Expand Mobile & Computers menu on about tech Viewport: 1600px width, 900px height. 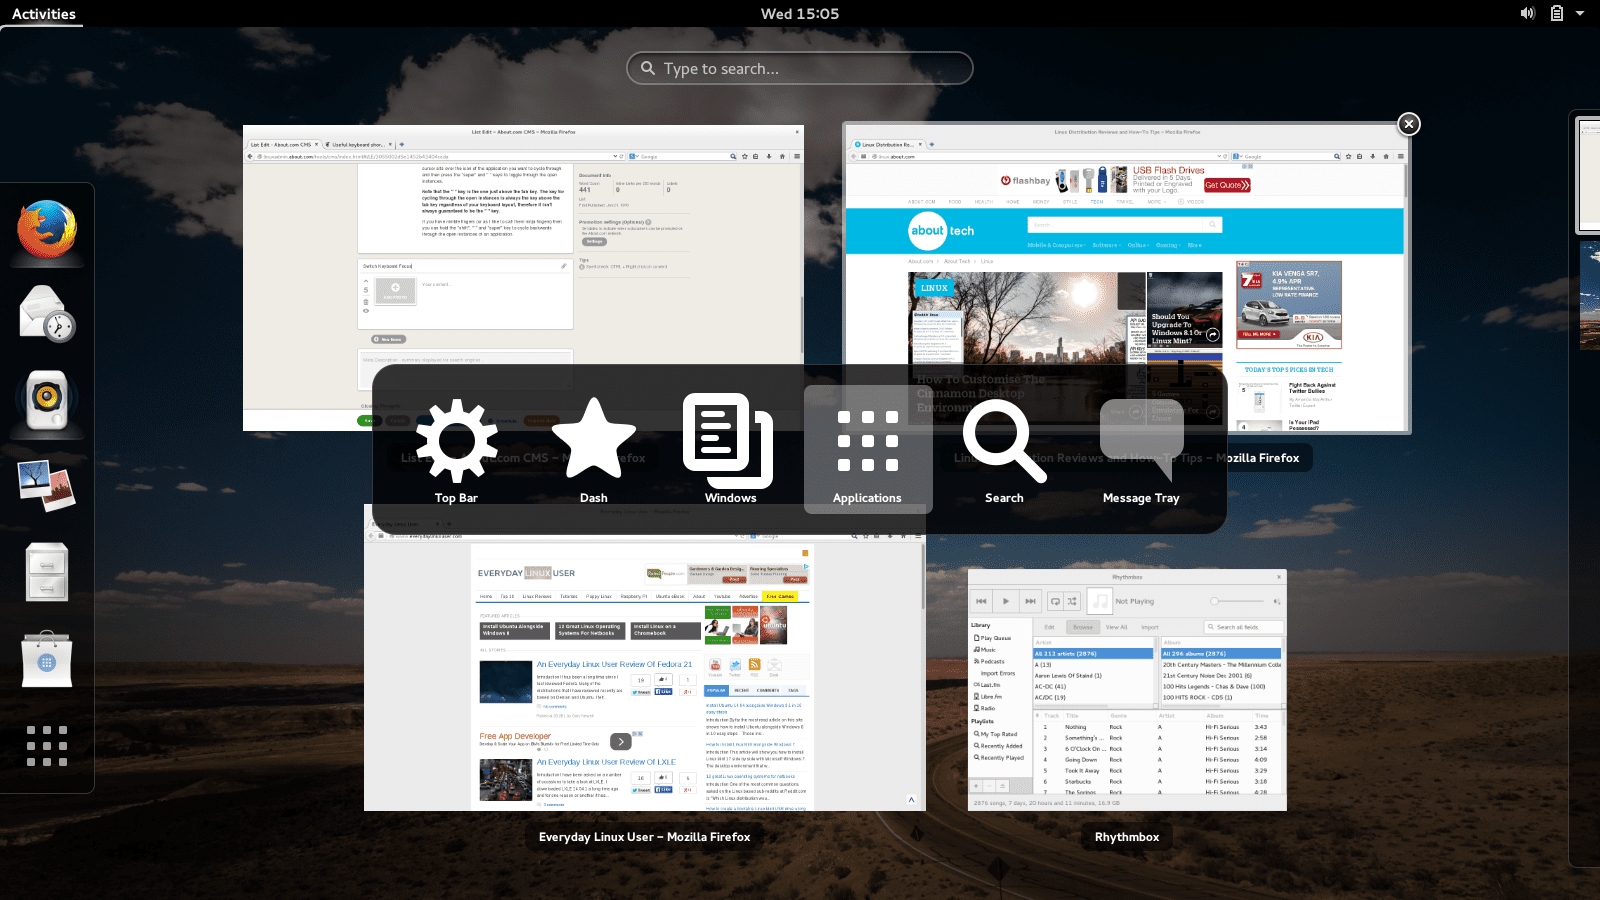[x=1056, y=245]
